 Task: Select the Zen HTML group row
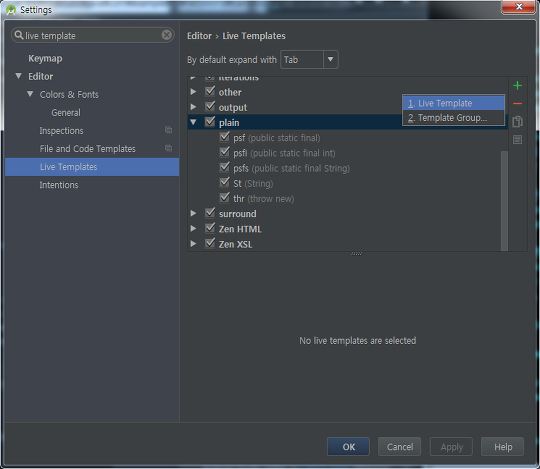pyautogui.click(x=348, y=229)
